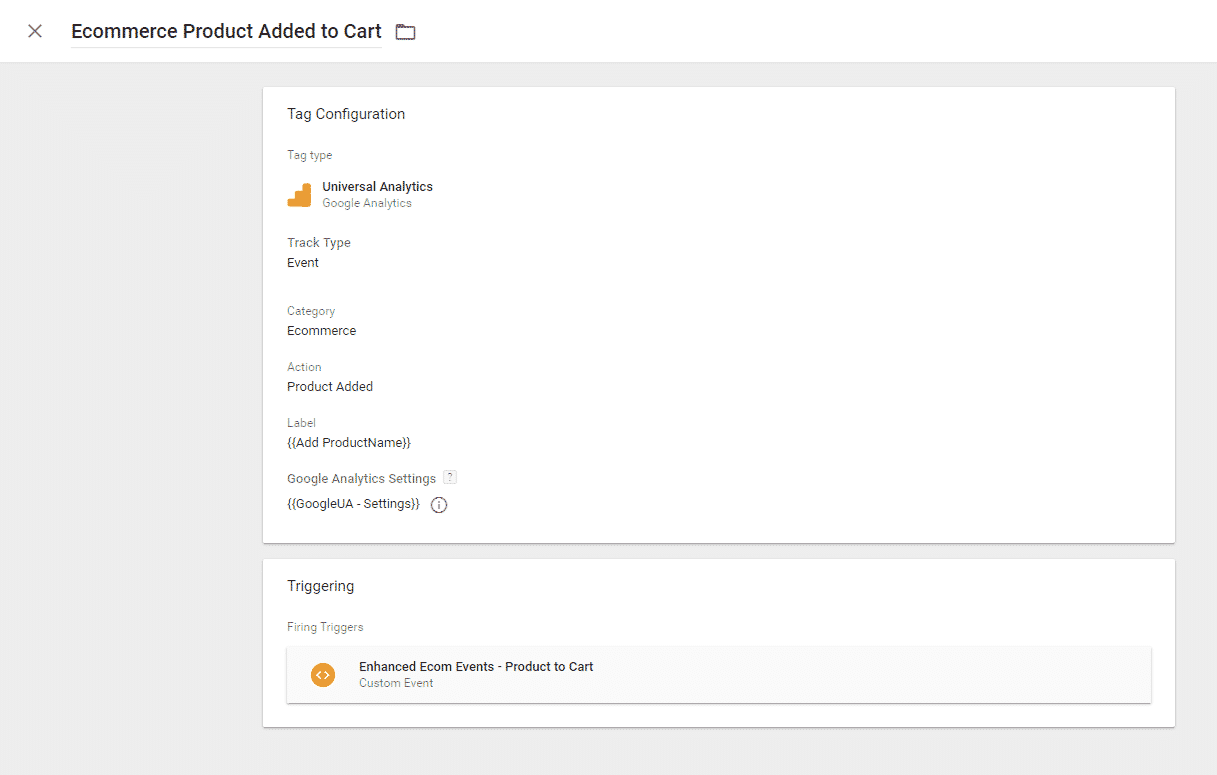
Task: Open the folder icon next to tag name
Action: point(405,32)
